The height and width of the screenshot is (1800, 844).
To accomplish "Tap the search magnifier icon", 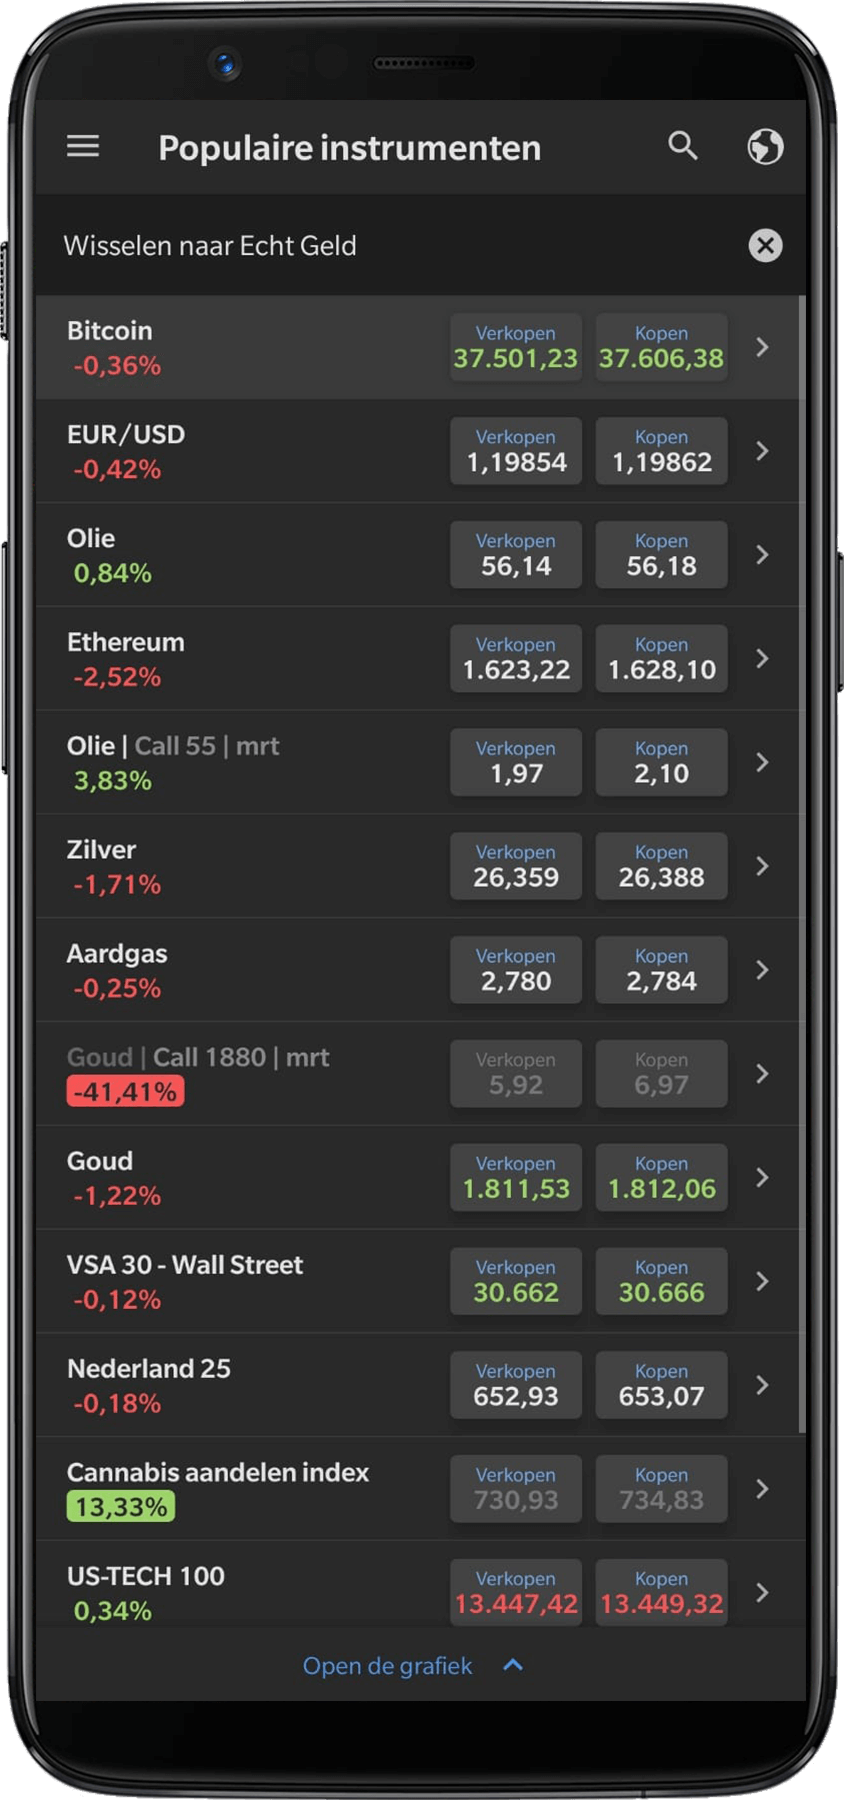I will click(683, 146).
